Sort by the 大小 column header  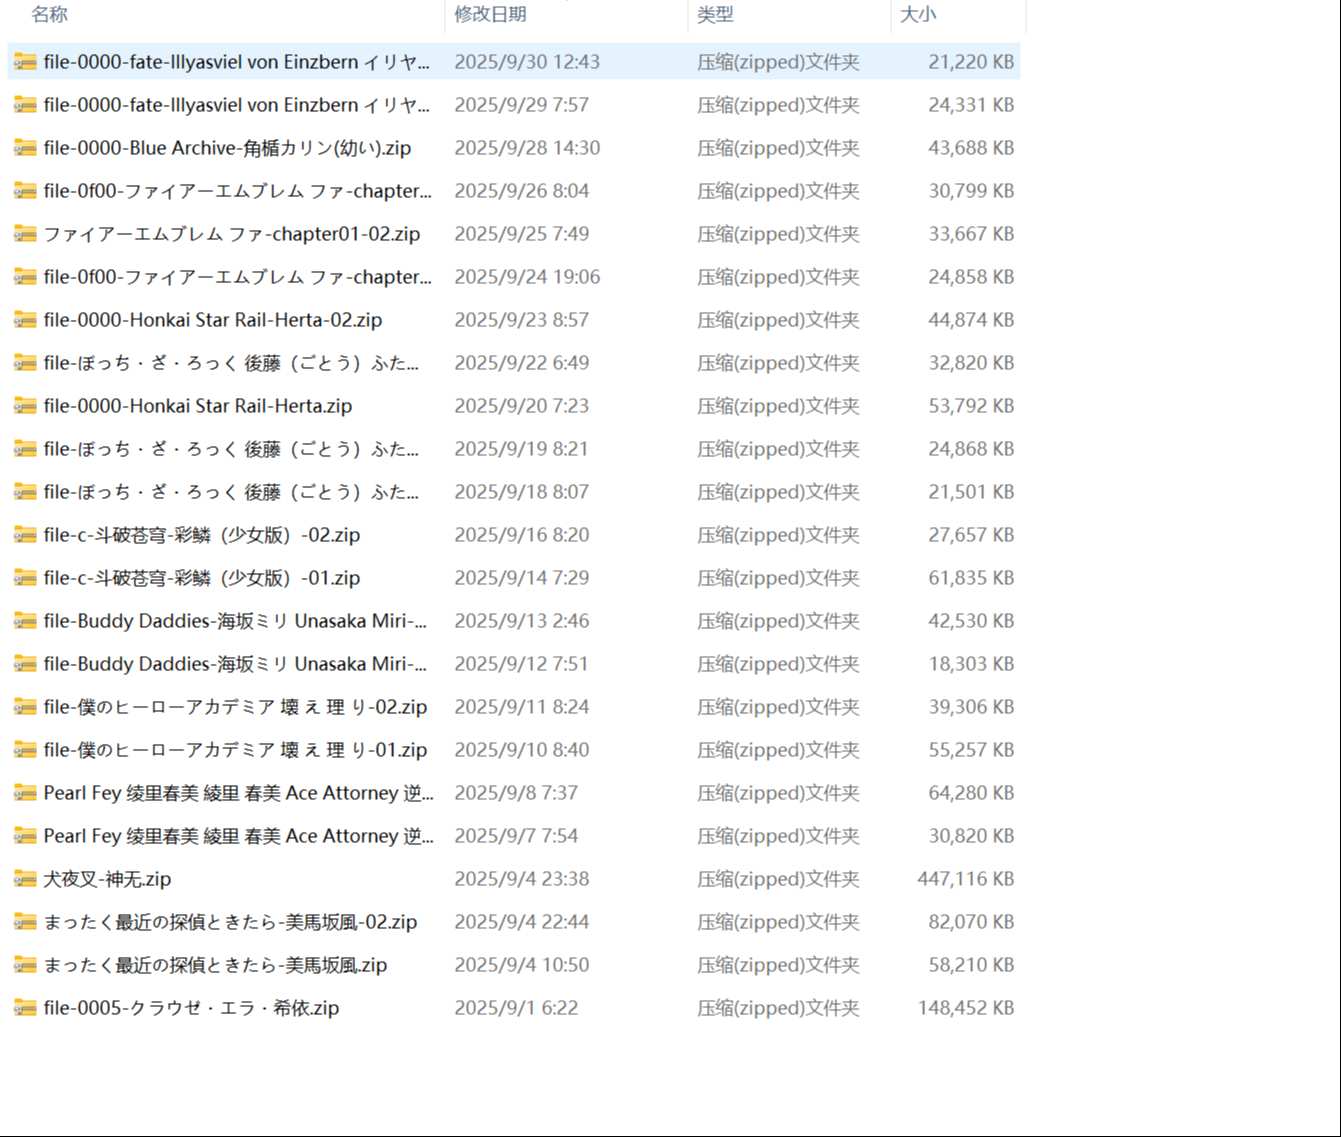918,14
